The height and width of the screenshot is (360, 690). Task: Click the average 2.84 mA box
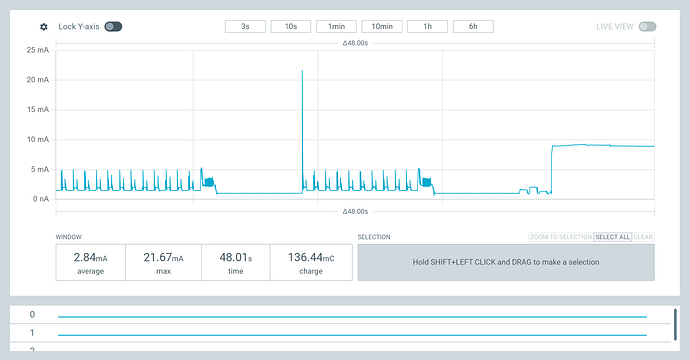[91, 262]
